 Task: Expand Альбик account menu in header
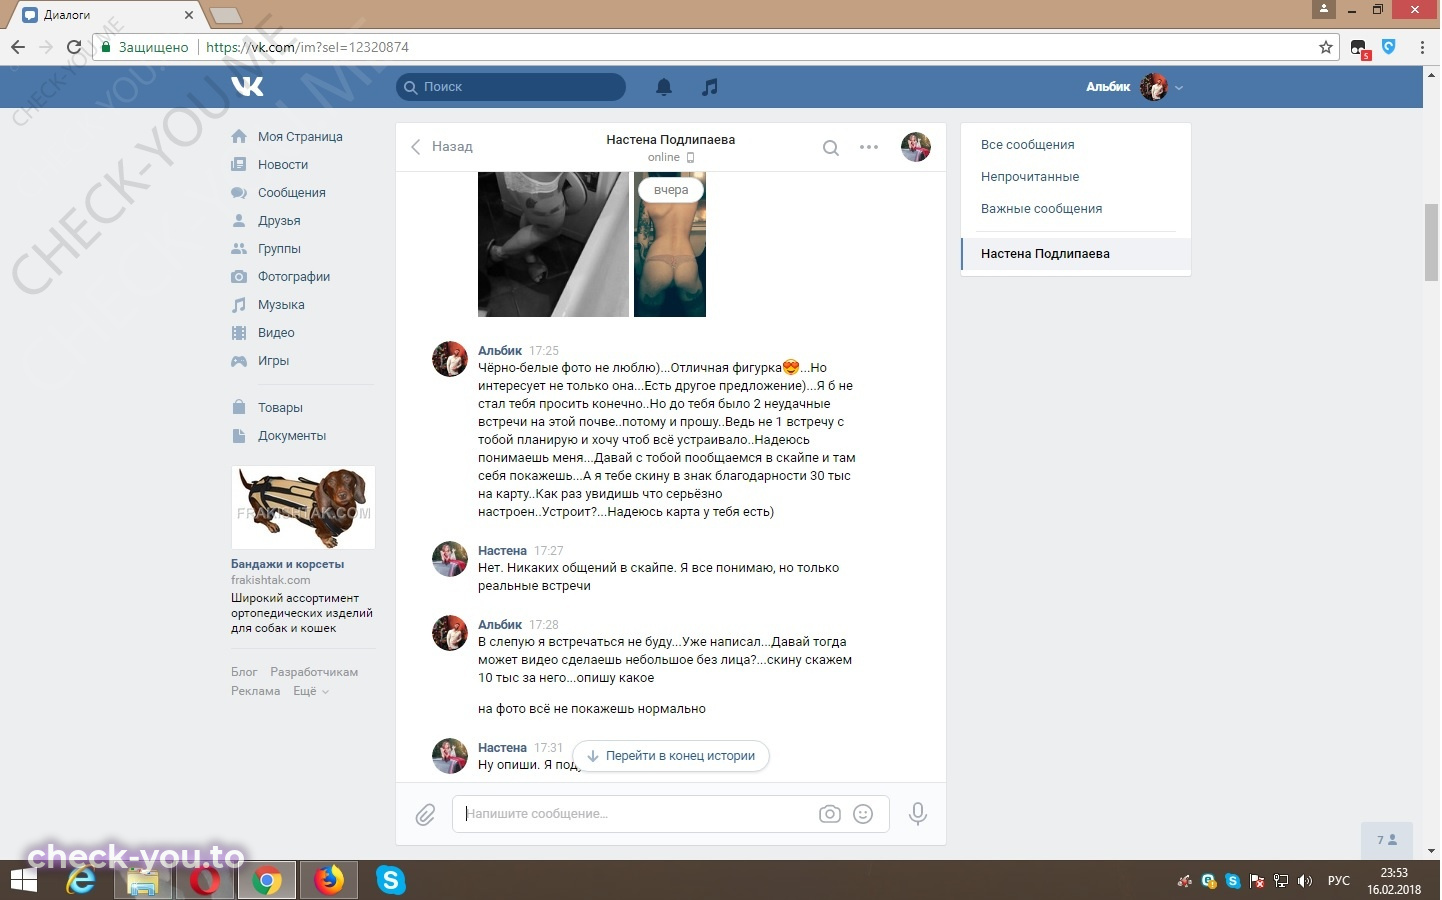pyautogui.click(x=1135, y=87)
